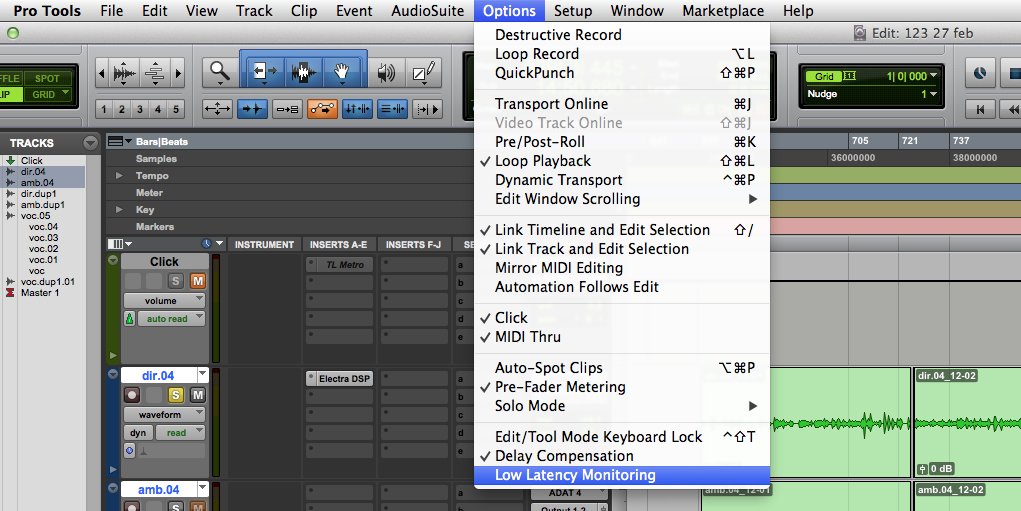
Task: Open Edit Window Scrolling submenu
Action: [622, 199]
